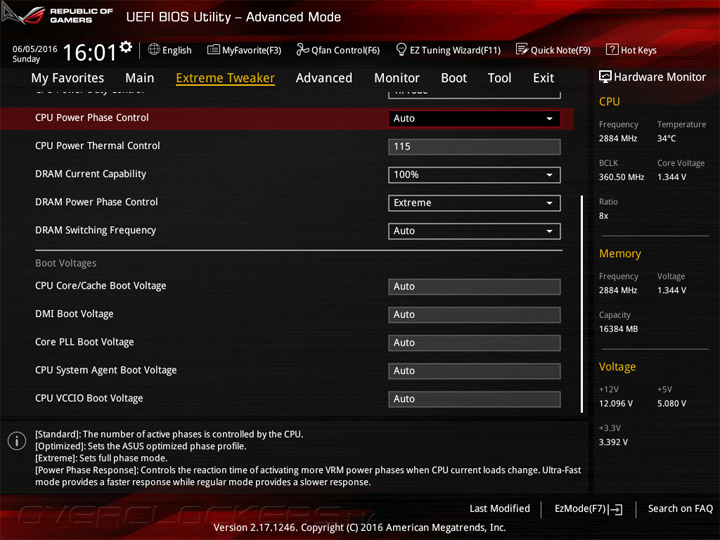The image size is (720, 540).
Task: Click the EzMode exit arrow icon
Action: (616, 509)
